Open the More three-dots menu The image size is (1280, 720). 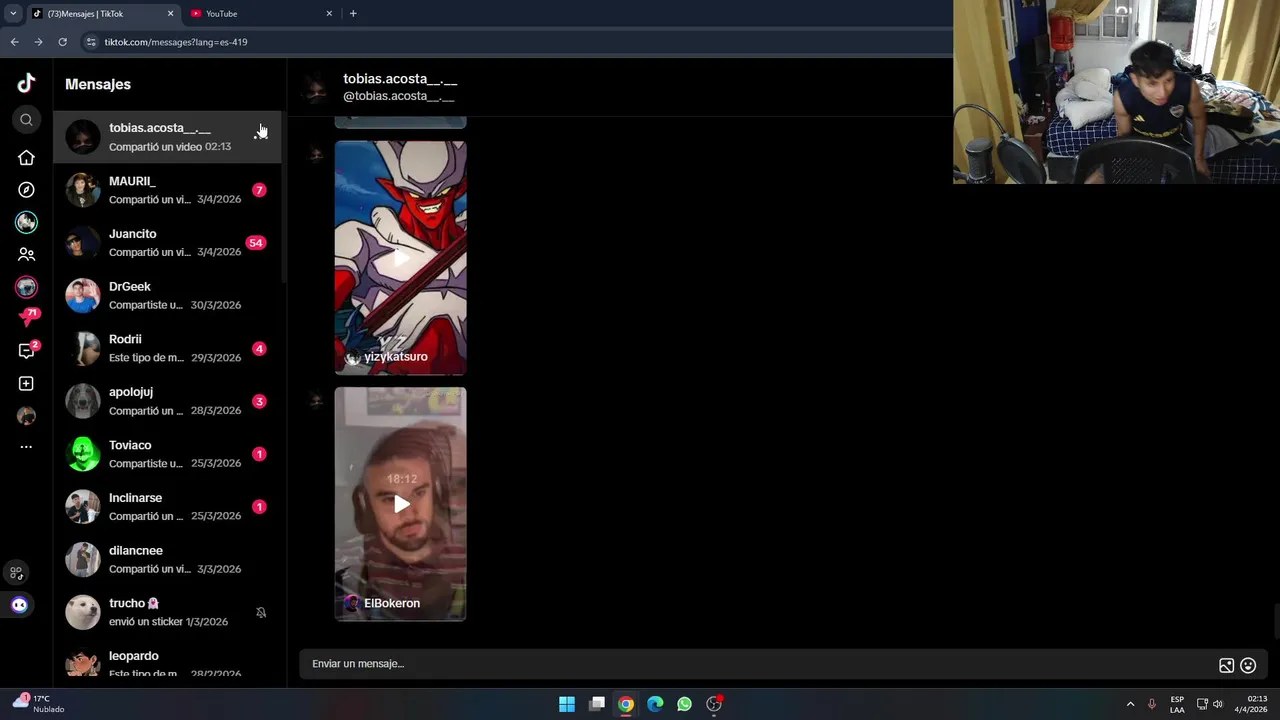(26, 447)
